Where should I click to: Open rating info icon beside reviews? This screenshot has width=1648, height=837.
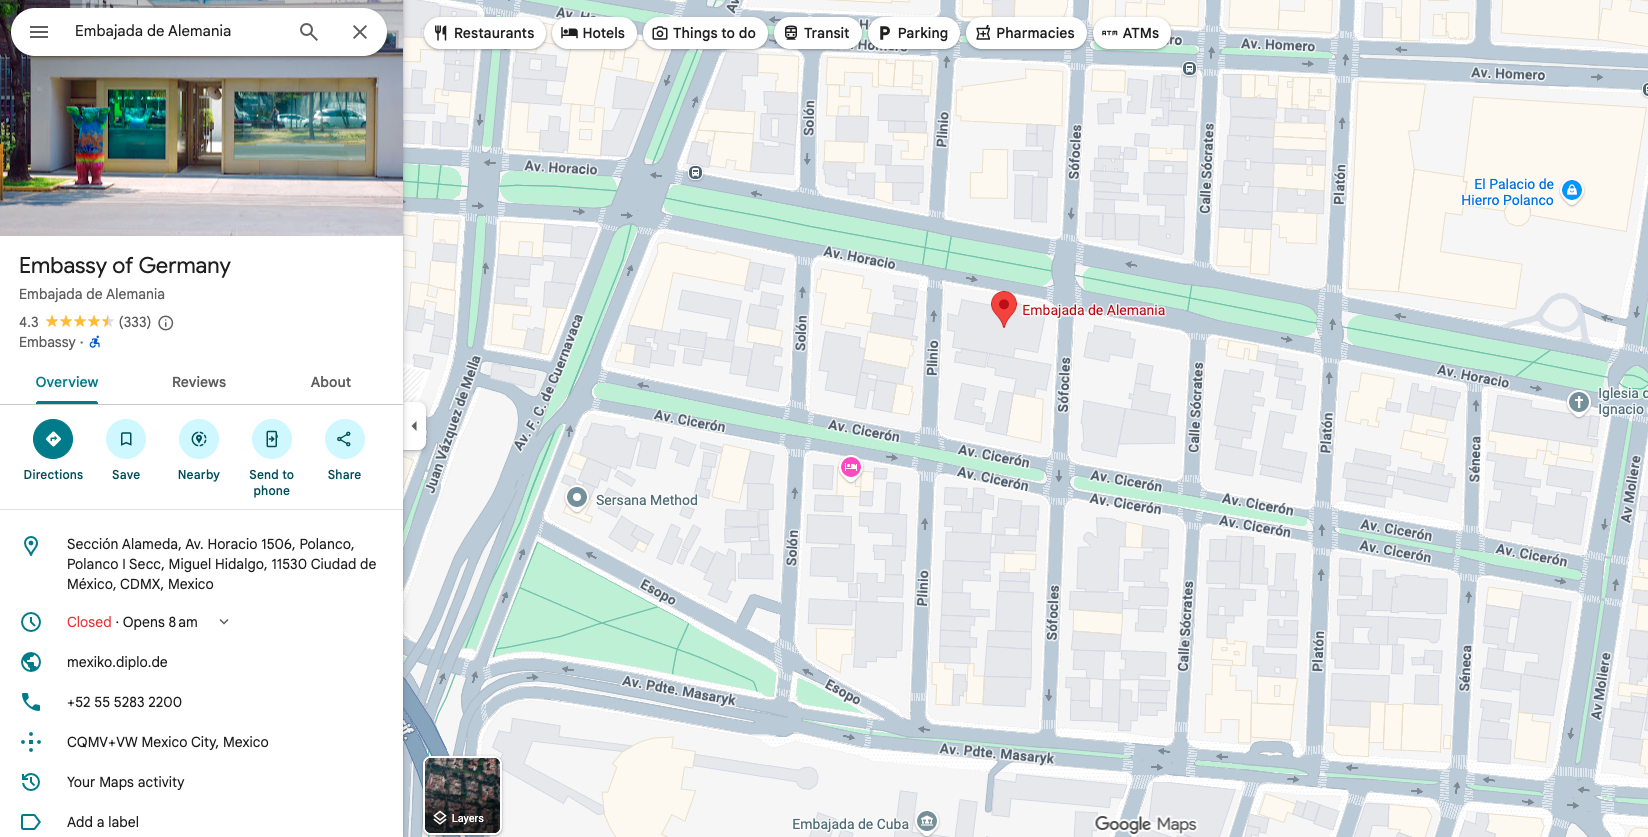coord(166,322)
